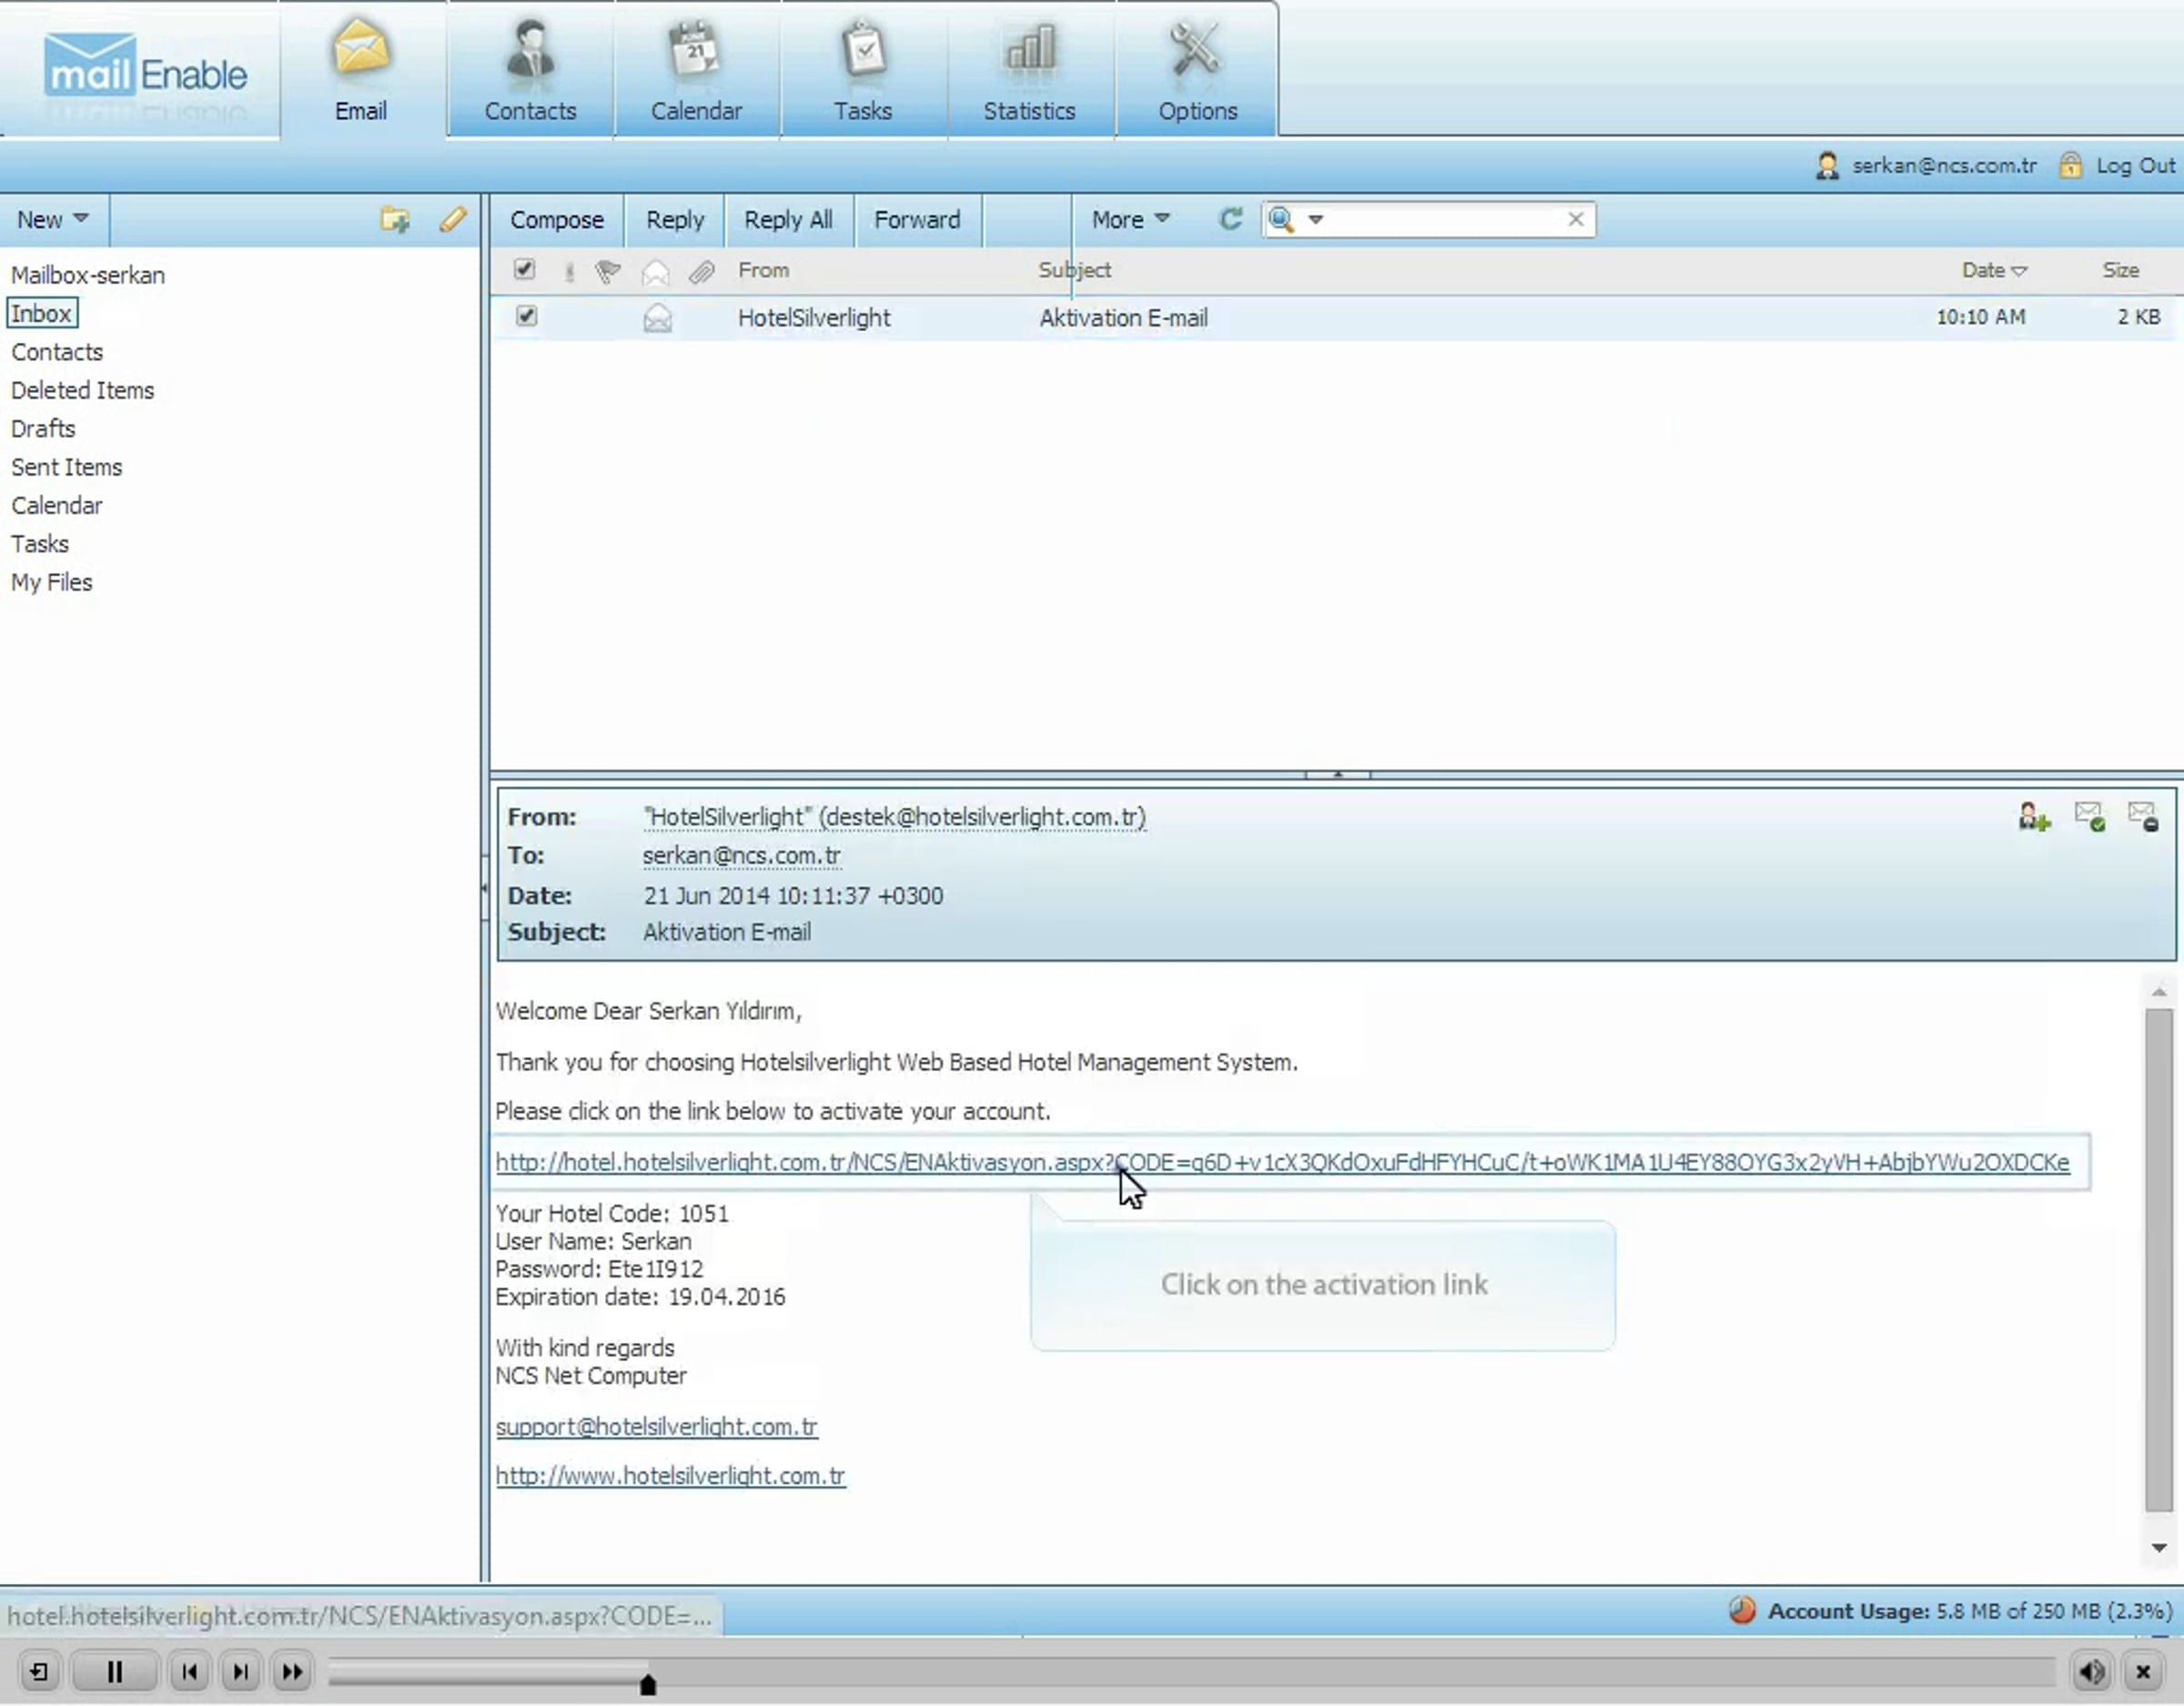Click the pencil edit folder icon
Image resolution: width=2184 pixels, height=1706 pixels.
[x=453, y=219]
